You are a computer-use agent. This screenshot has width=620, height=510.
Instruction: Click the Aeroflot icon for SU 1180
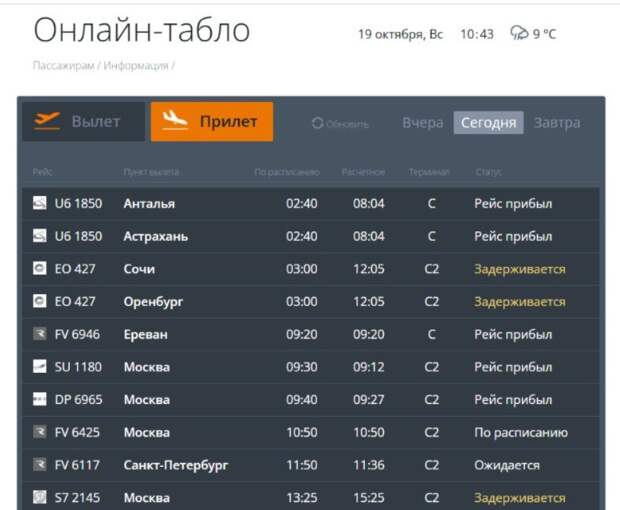40,367
